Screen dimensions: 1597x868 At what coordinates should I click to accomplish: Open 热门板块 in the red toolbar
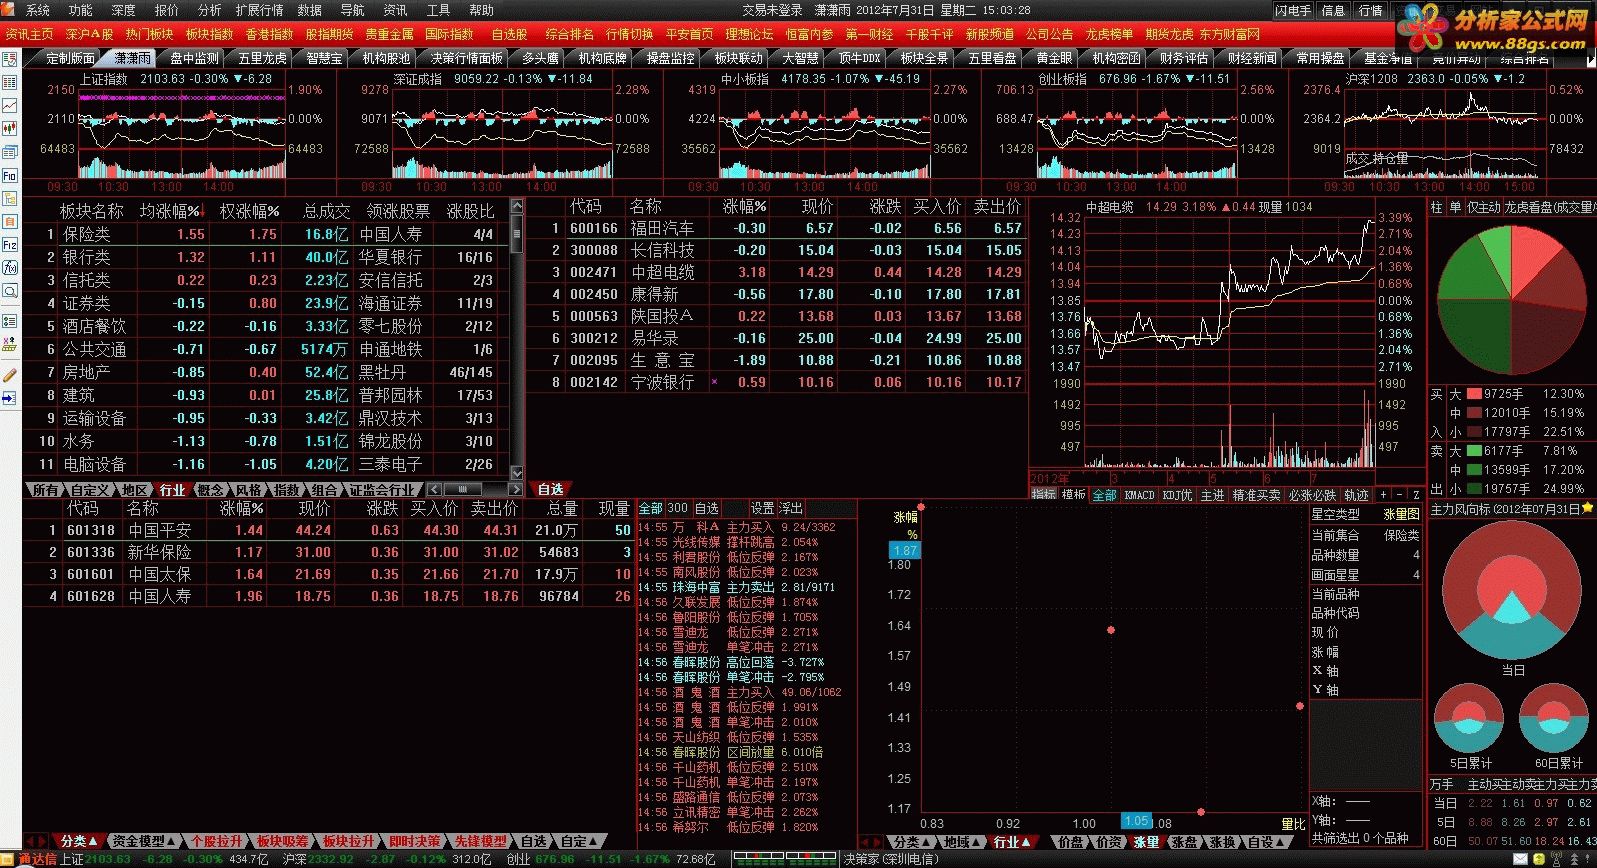pos(149,34)
